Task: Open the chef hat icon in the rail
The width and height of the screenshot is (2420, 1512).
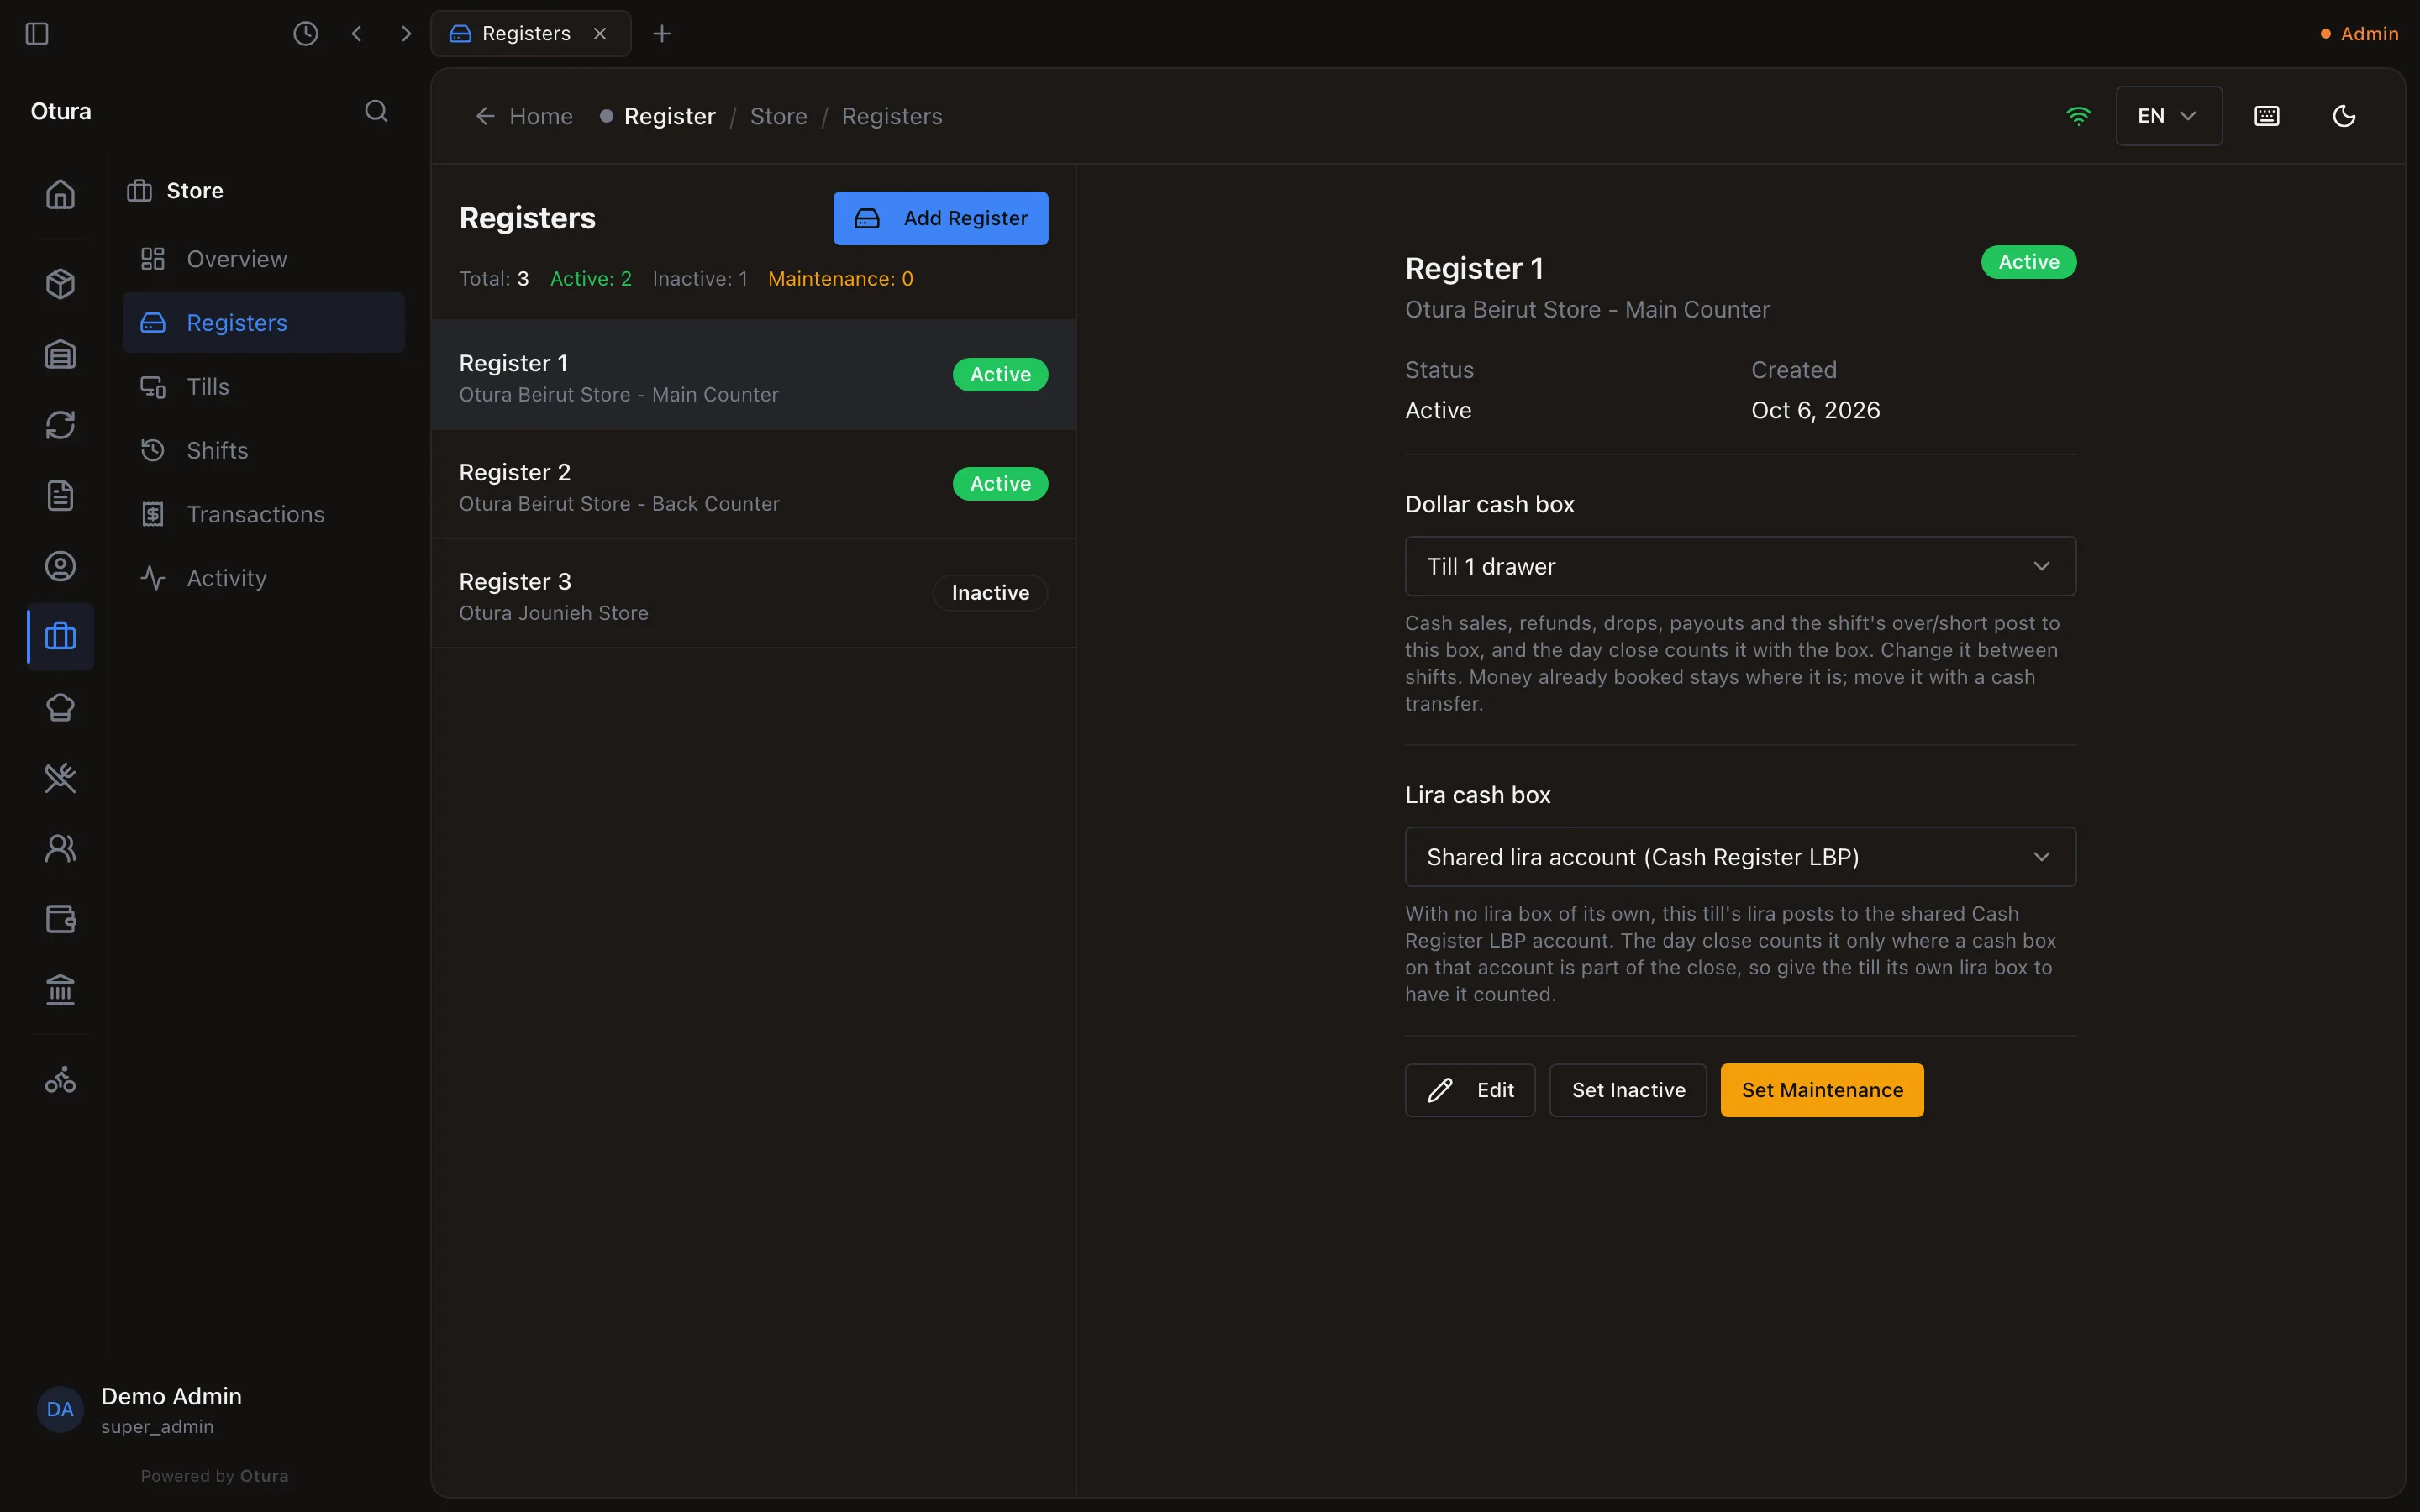Action: (60, 708)
